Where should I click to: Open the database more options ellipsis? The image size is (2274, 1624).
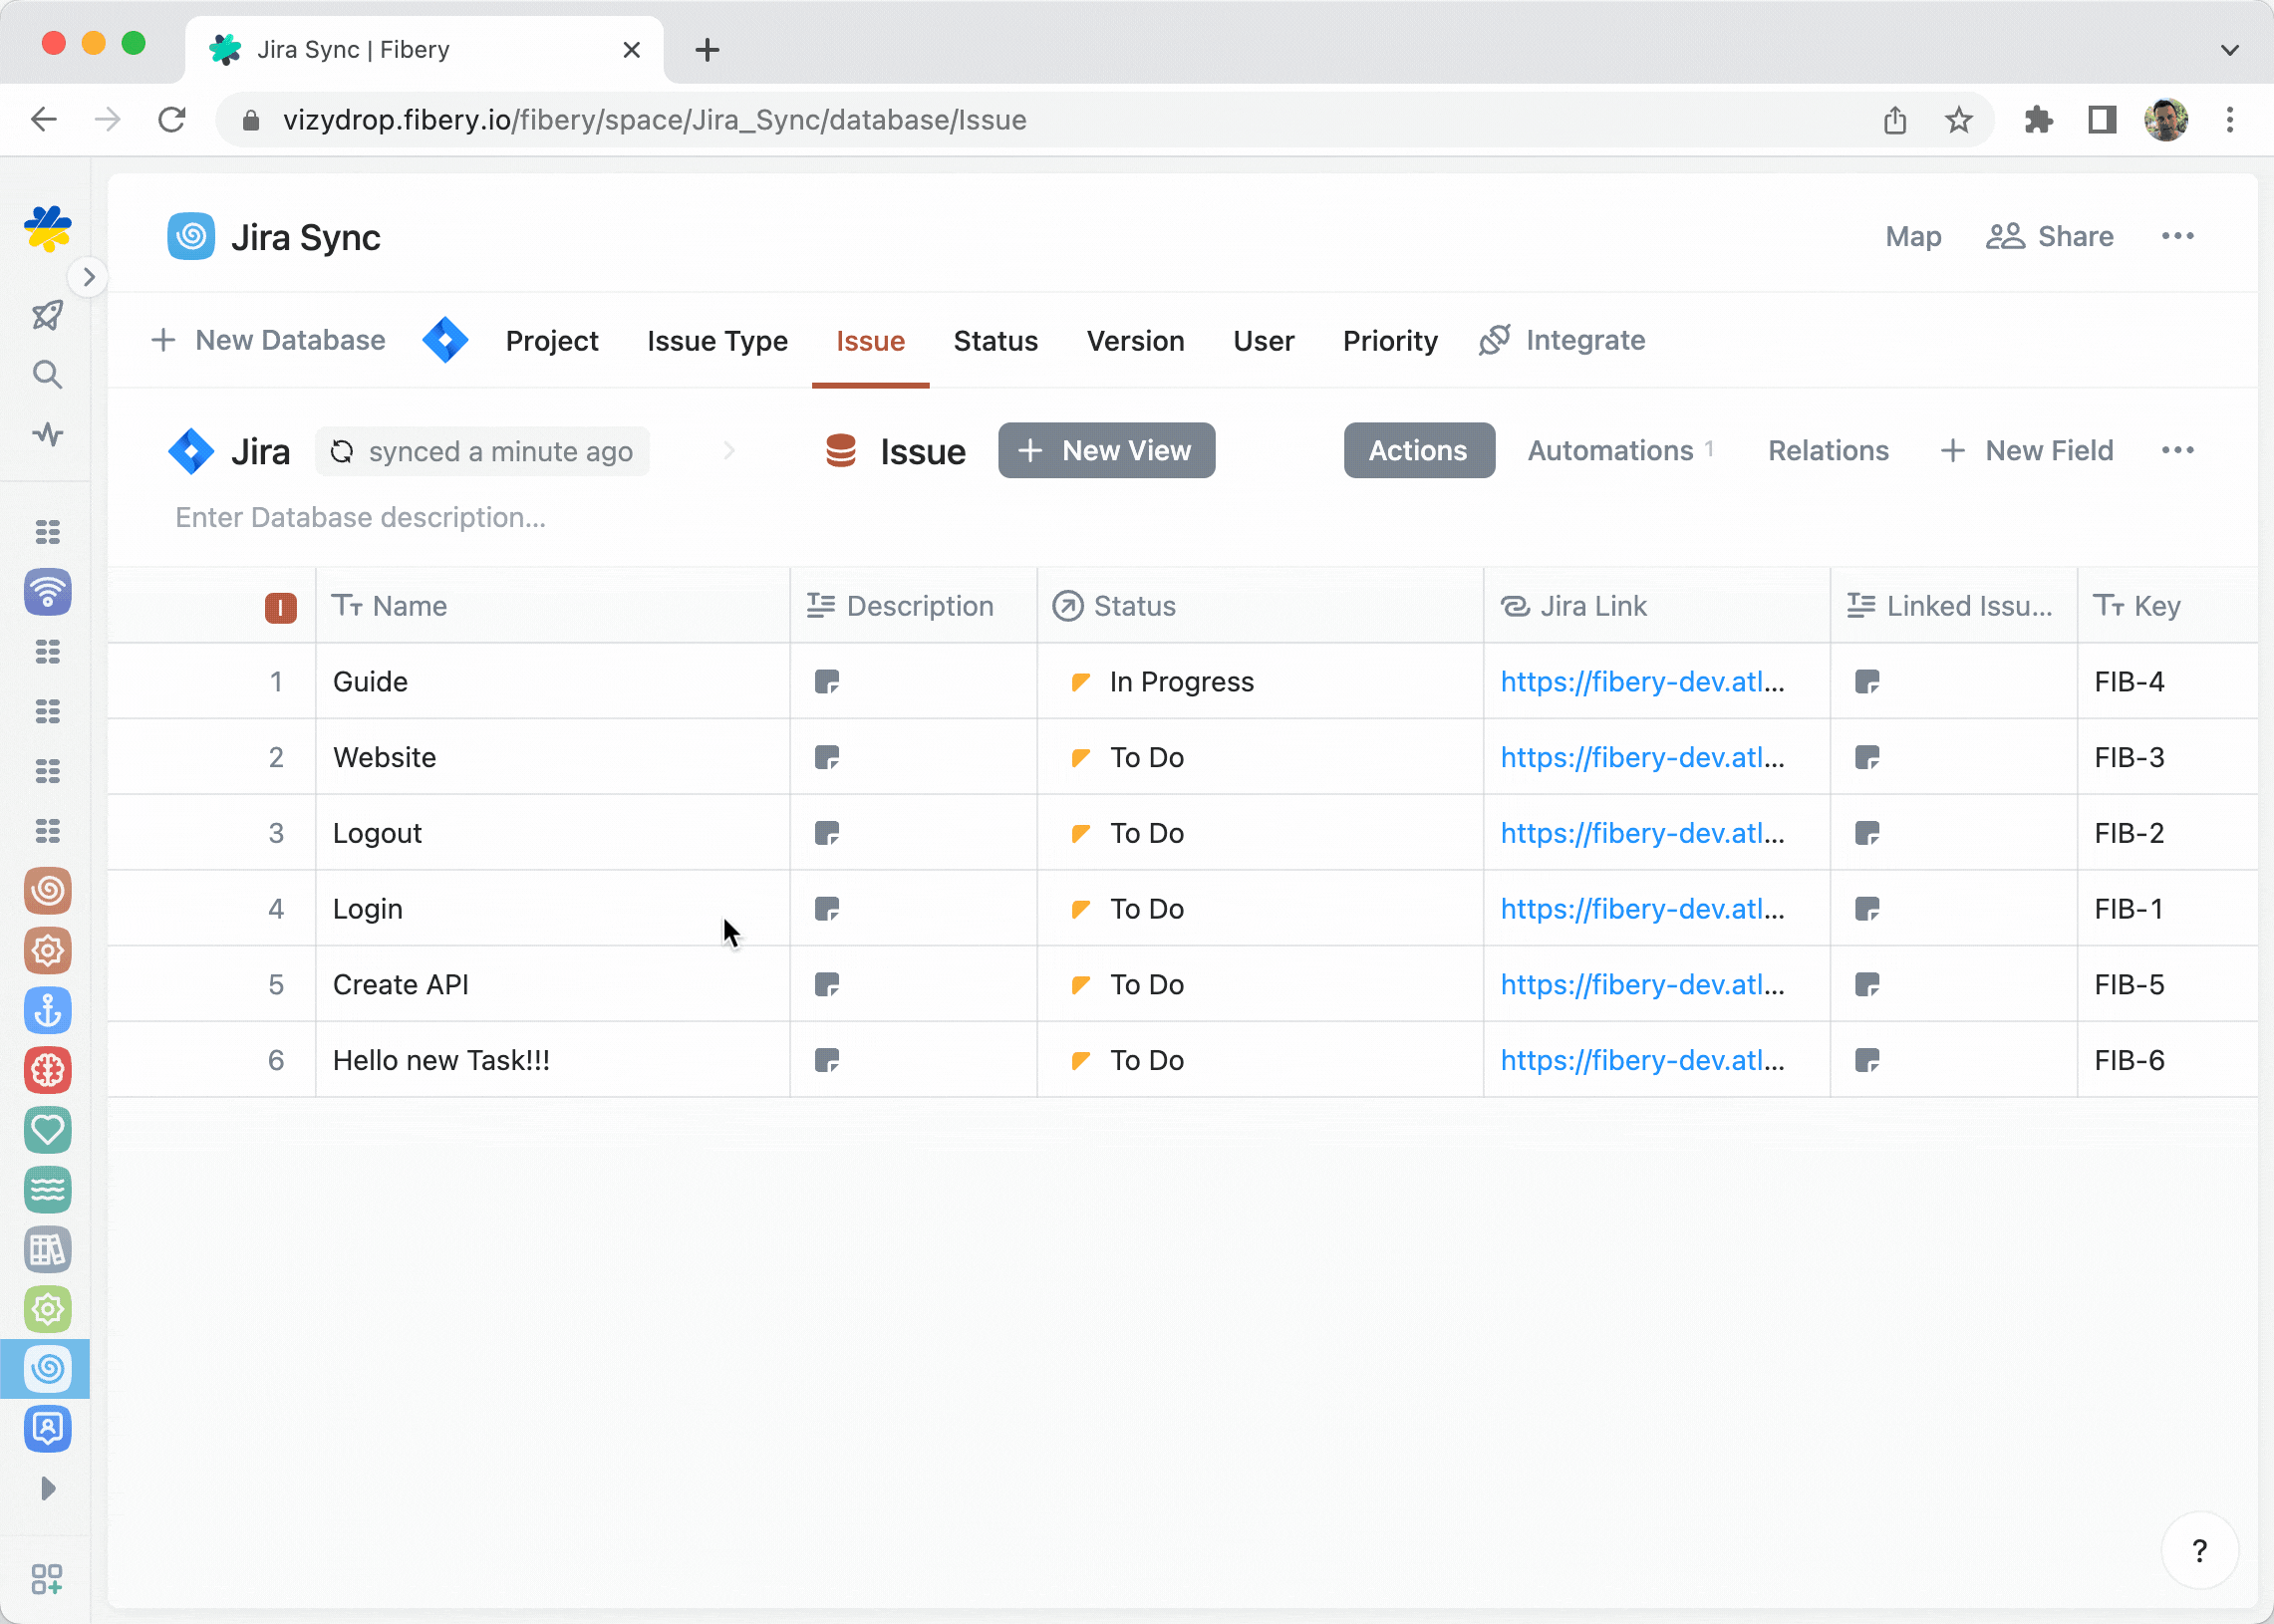click(x=2177, y=451)
